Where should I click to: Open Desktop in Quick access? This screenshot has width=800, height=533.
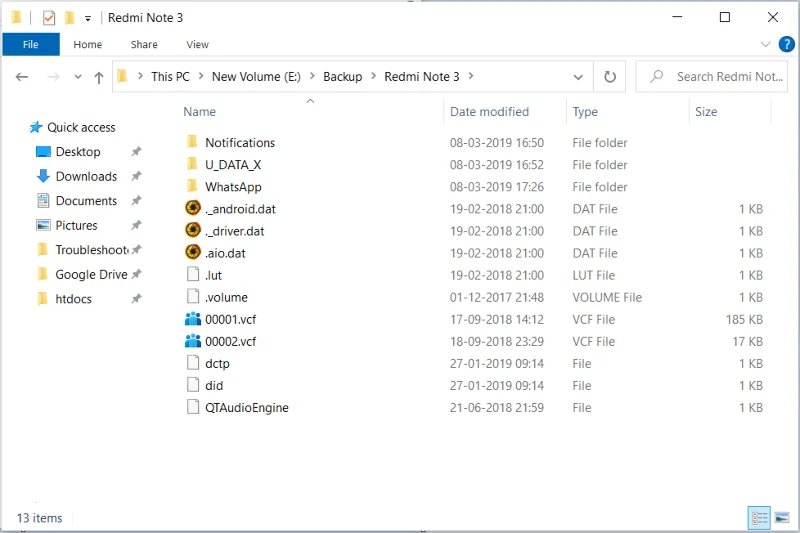[x=78, y=152]
